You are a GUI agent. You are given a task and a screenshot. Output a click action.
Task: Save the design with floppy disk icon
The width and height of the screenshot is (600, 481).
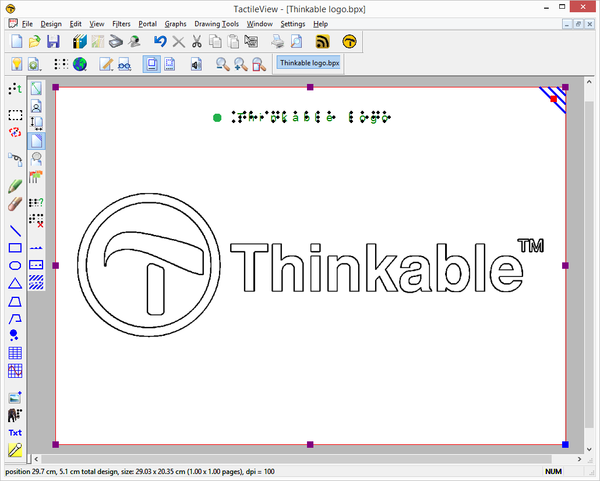pyautogui.click(x=53, y=41)
